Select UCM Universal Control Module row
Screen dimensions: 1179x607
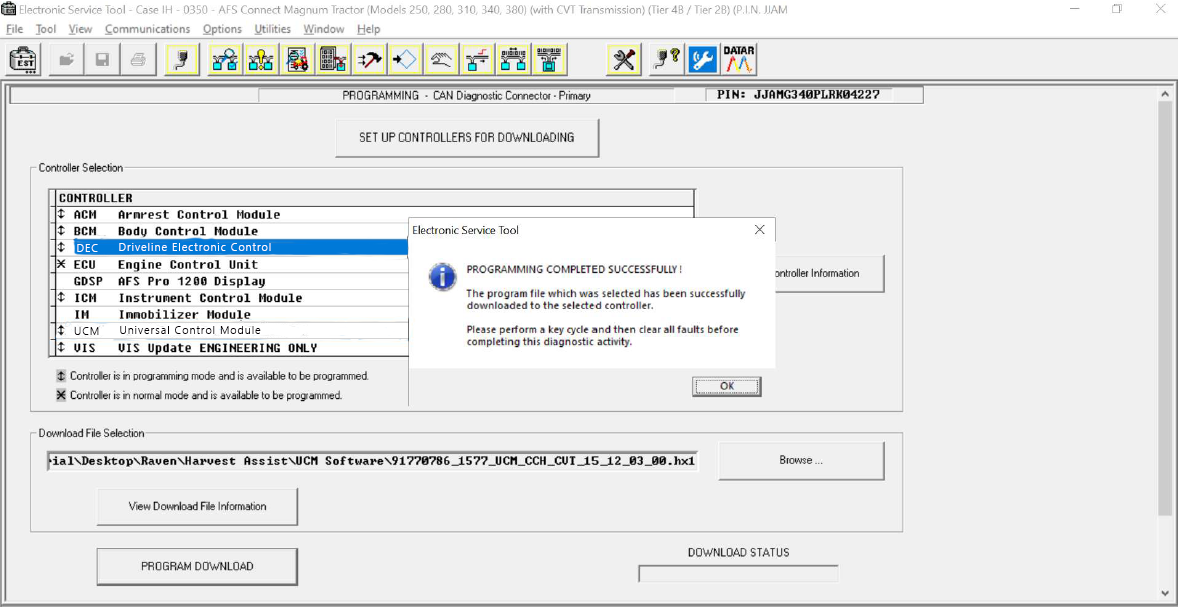tap(233, 331)
